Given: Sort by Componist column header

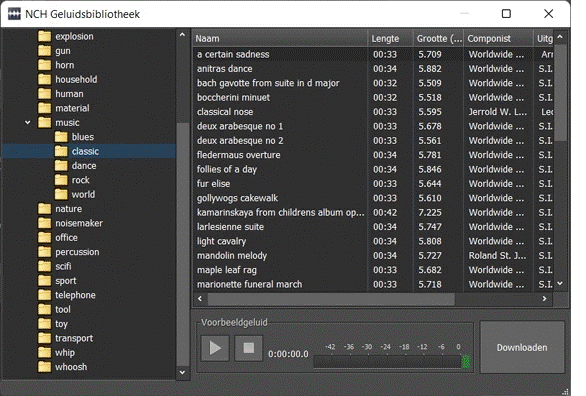Looking at the screenshot, I should tap(499, 38).
